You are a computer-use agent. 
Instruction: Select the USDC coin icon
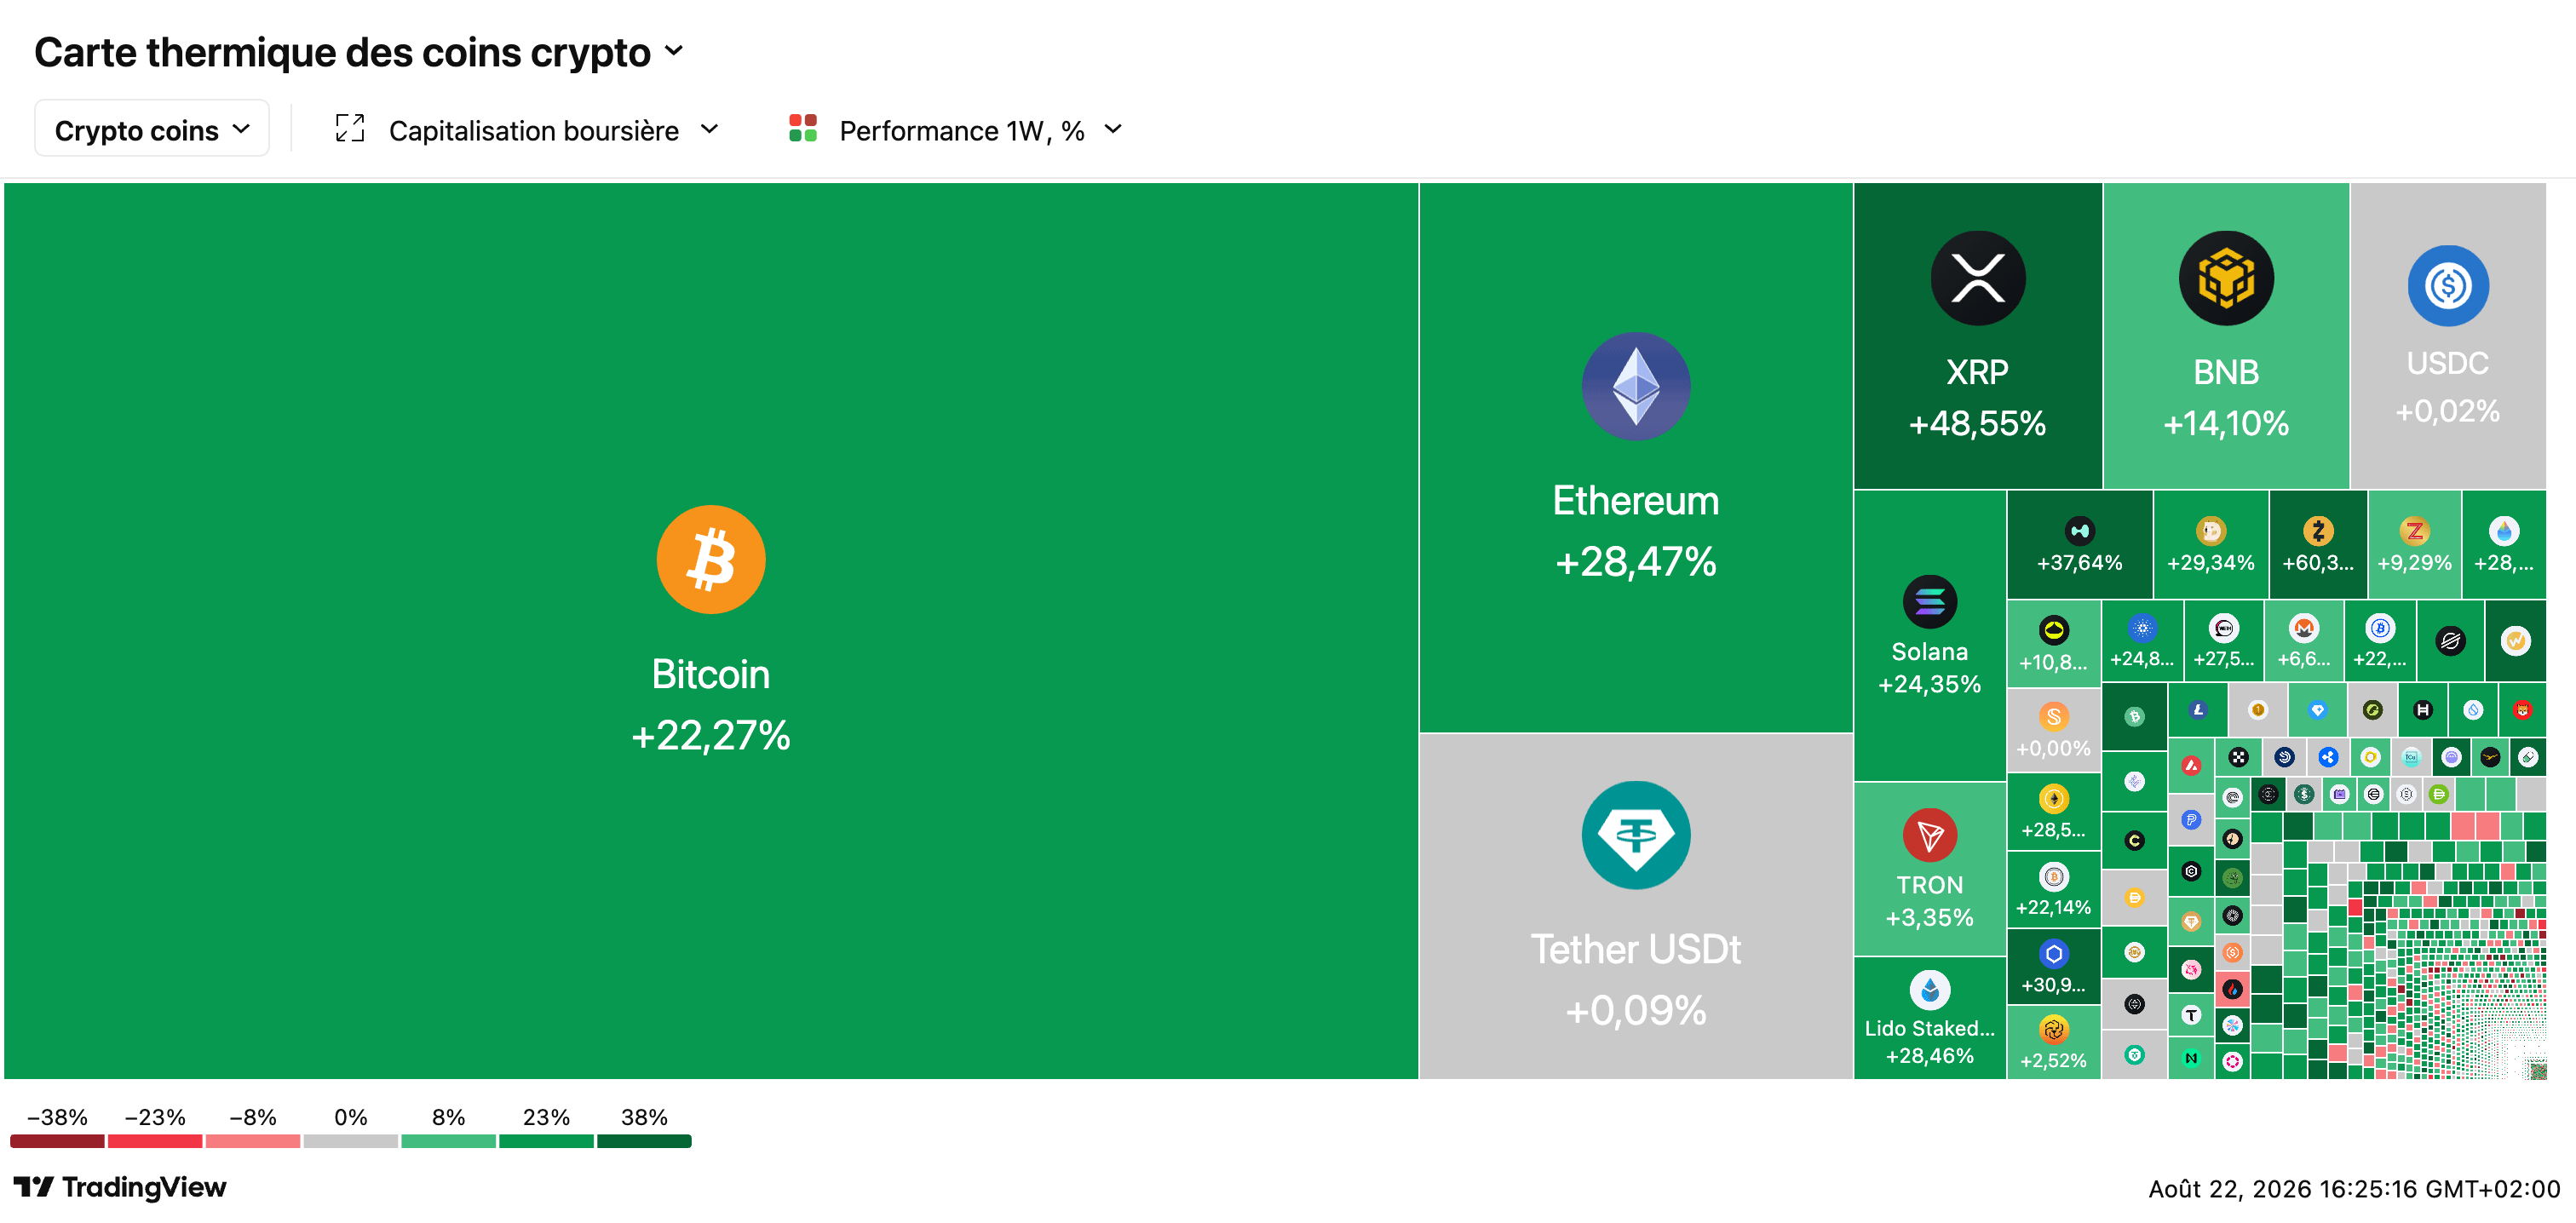tap(2447, 286)
